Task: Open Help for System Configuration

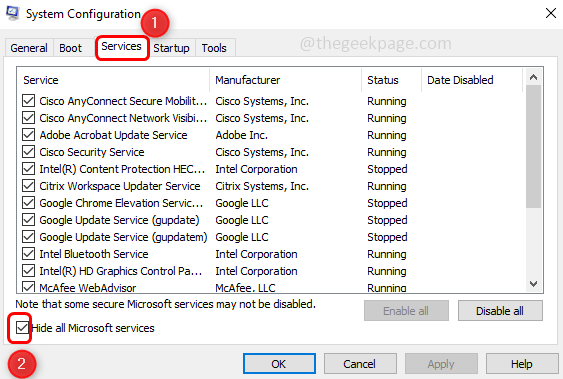Action: coord(522,364)
